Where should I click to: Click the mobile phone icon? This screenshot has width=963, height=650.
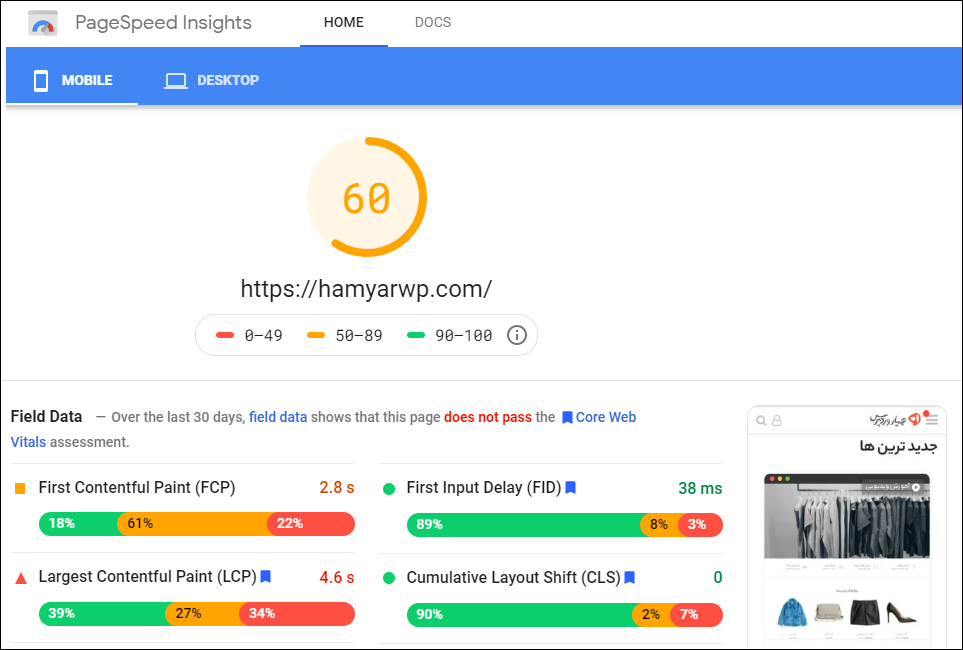(41, 80)
